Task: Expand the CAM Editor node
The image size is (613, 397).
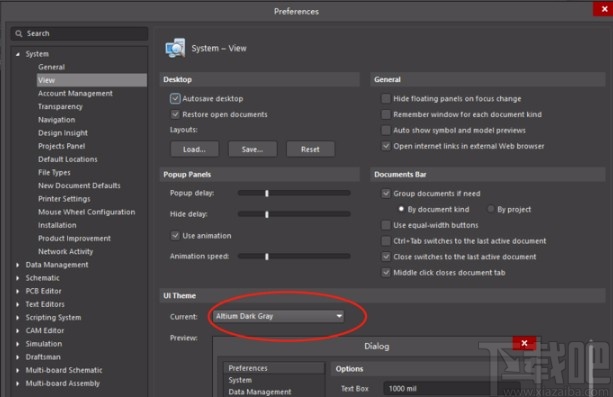Action: [18, 331]
